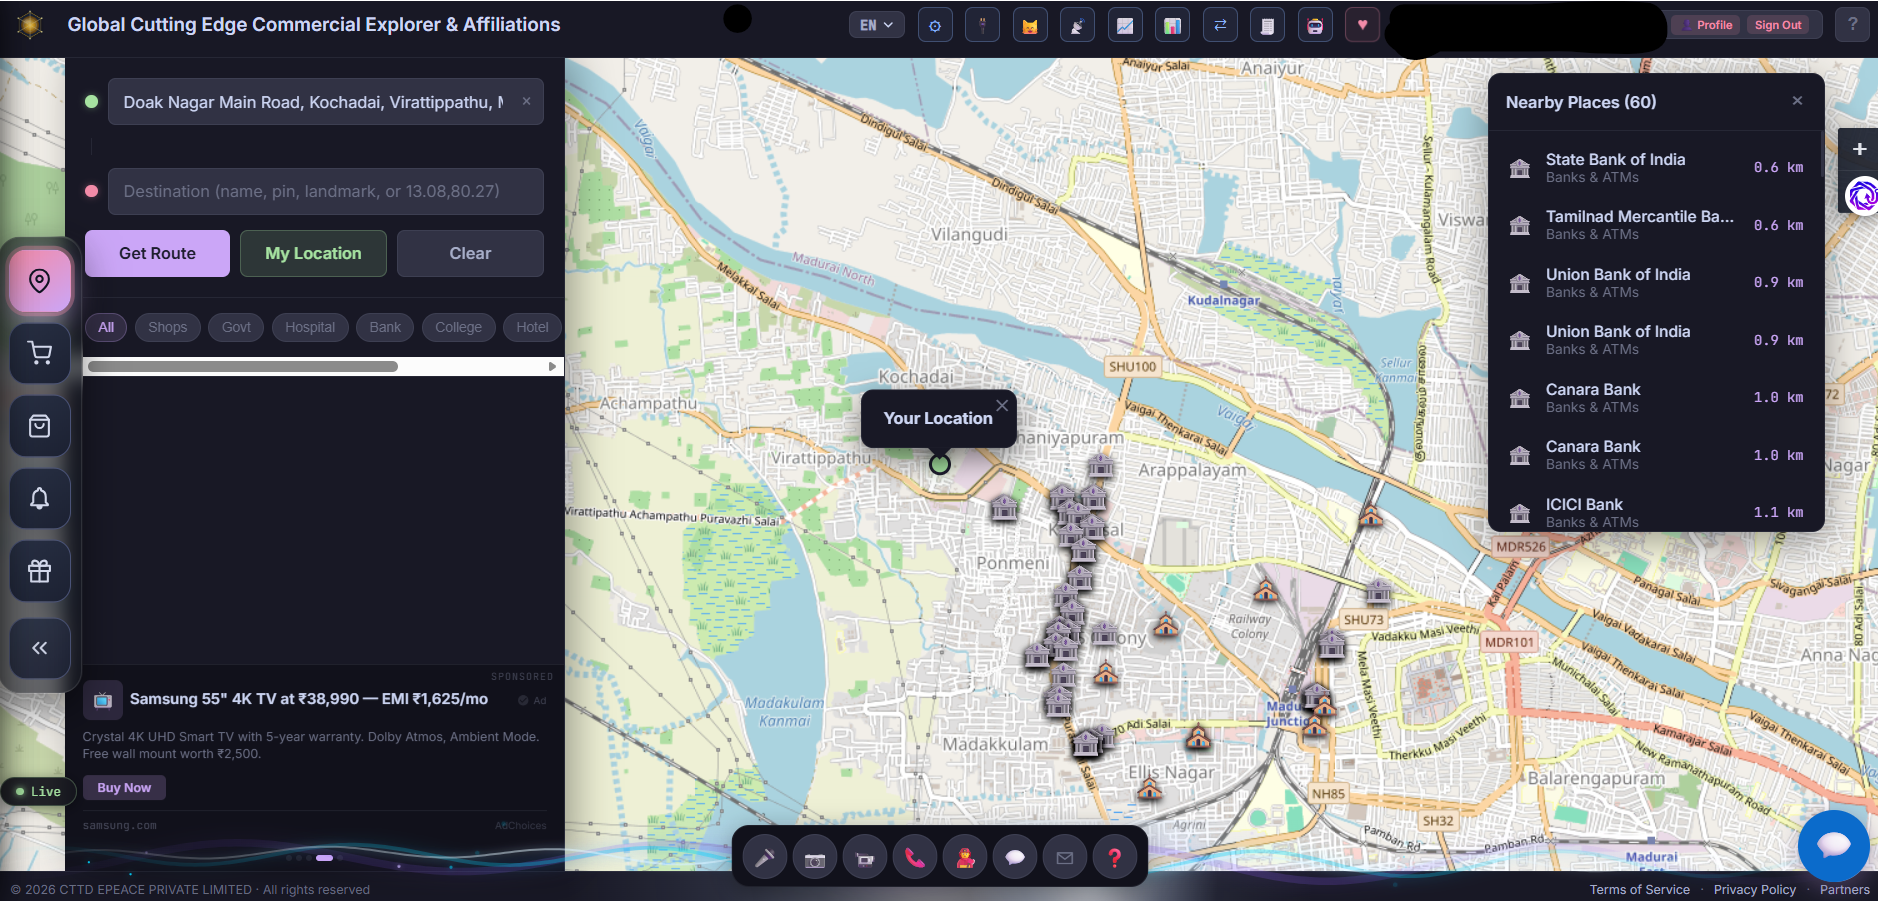The image size is (1878, 901).
Task: Click the filter chips horizontal scrollbar
Action: [243, 367]
